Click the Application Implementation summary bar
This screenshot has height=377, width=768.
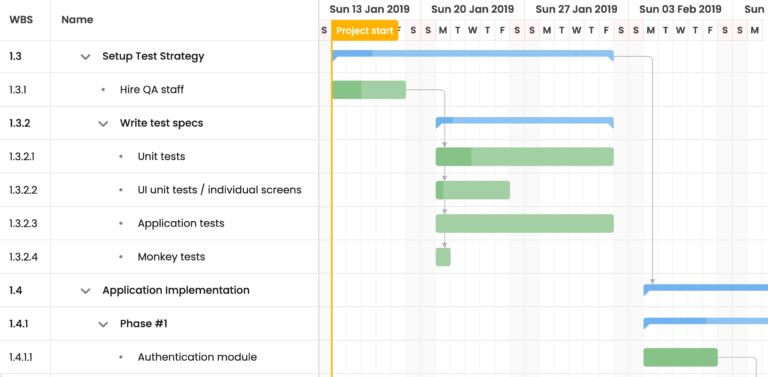(x=706, y=287)
